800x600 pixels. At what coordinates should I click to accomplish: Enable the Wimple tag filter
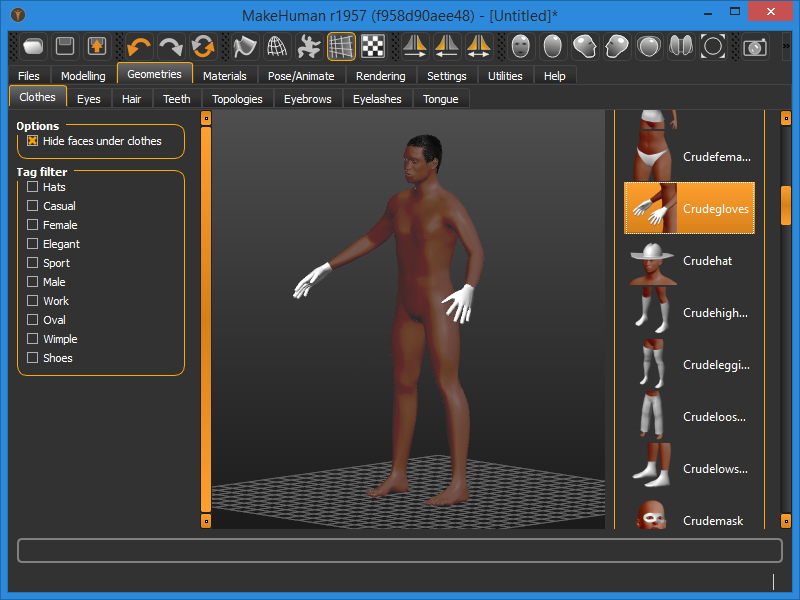[33, 339]
